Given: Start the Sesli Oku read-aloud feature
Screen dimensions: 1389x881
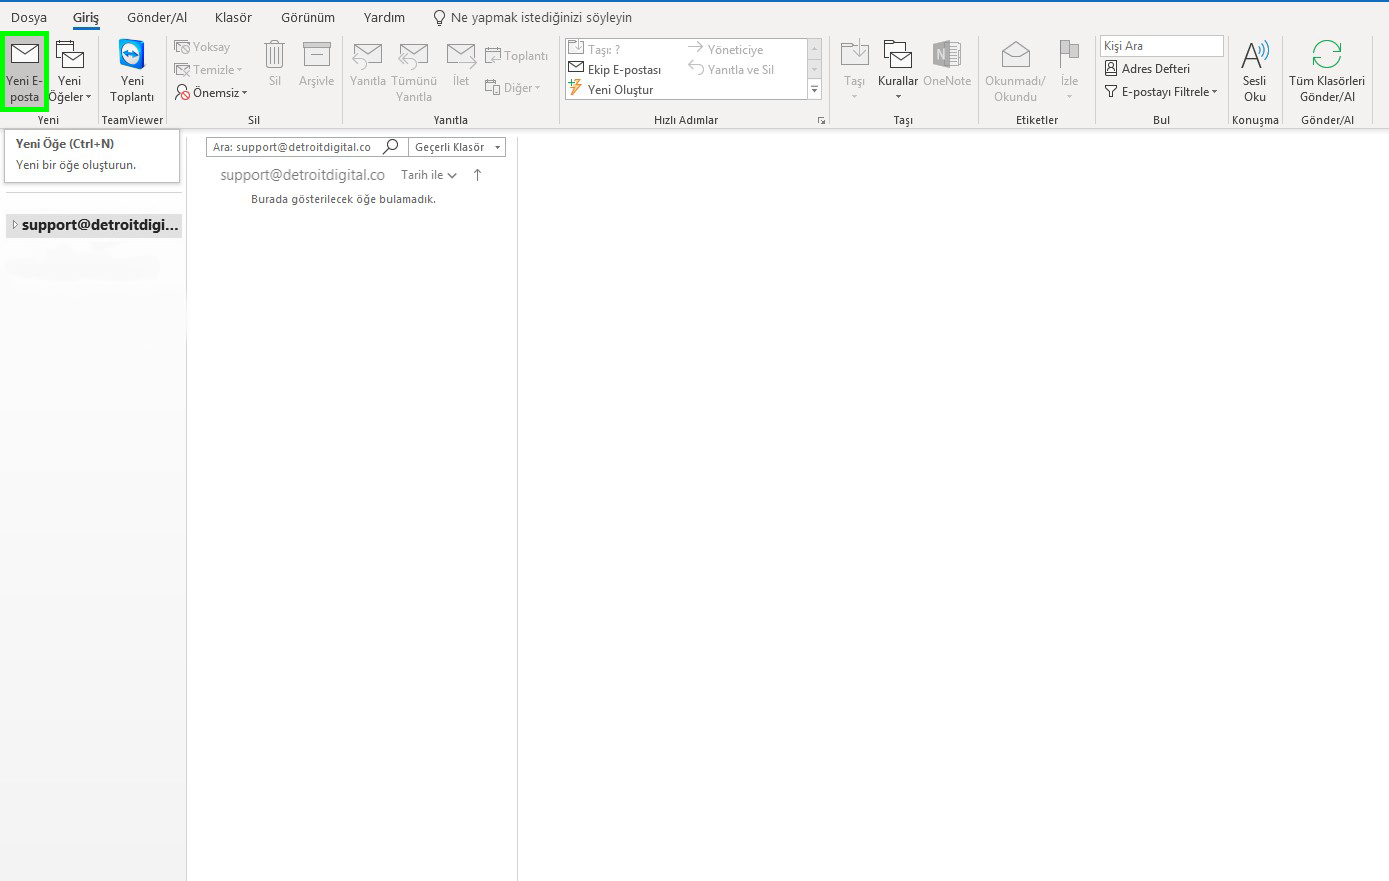Looking at the screenshot, I should click(1255, 68).
